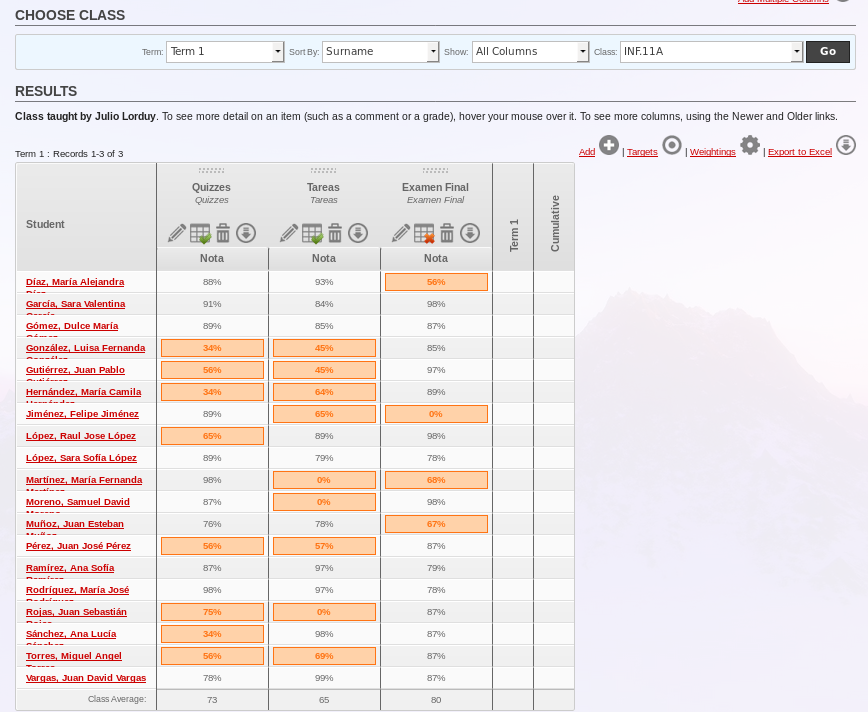Open the Examen Final grid icon with red X
This screenshot has height=712, width=868.
[x=425, y=233]
